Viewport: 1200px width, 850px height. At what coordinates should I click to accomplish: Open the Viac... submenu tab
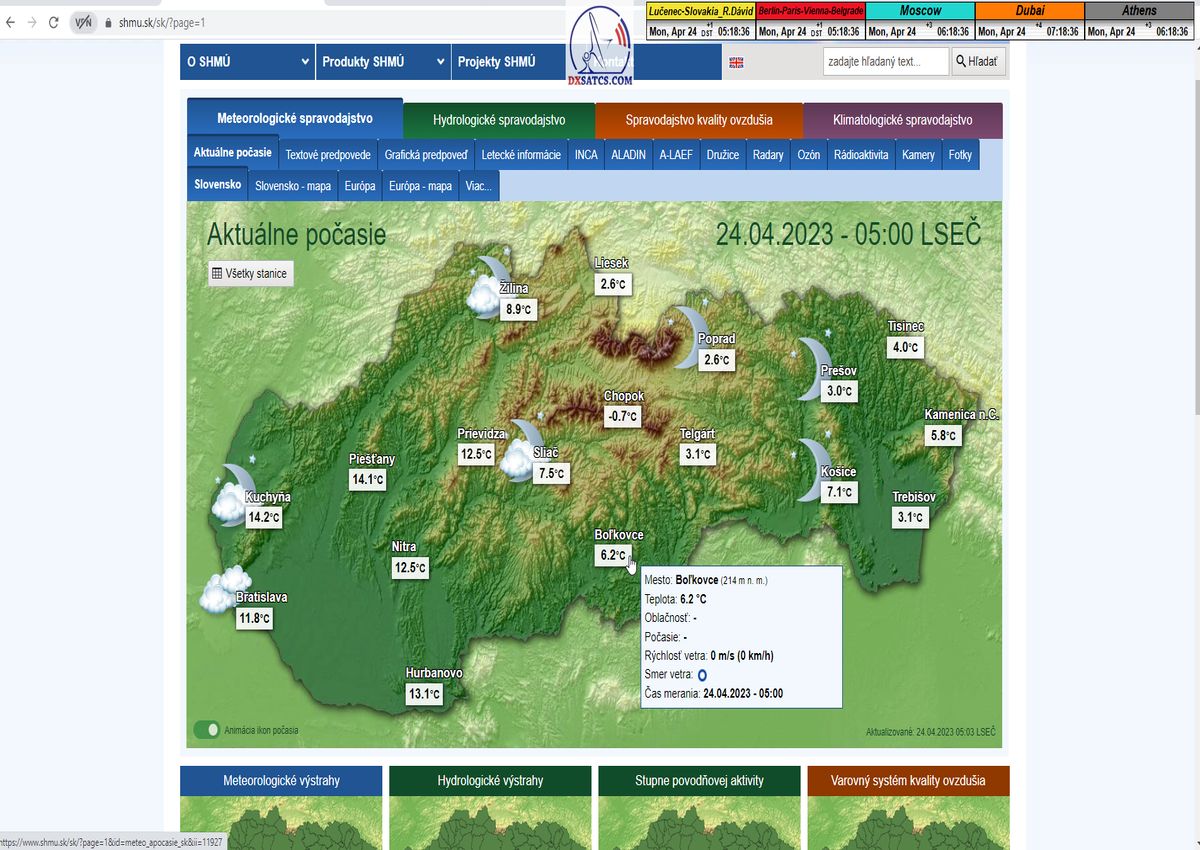click(x=478, y=186)
